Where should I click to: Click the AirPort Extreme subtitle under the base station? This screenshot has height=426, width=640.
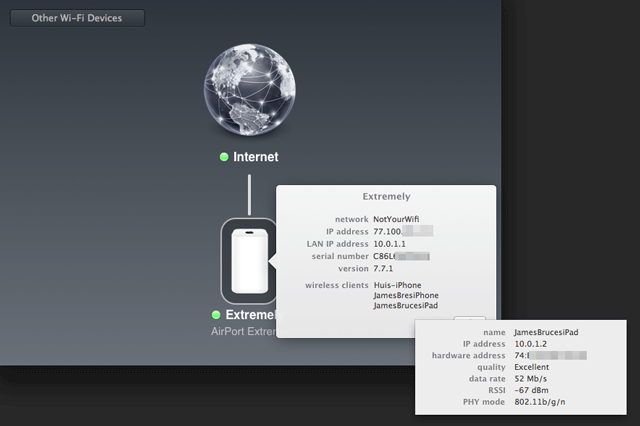(x=243, y=331)
